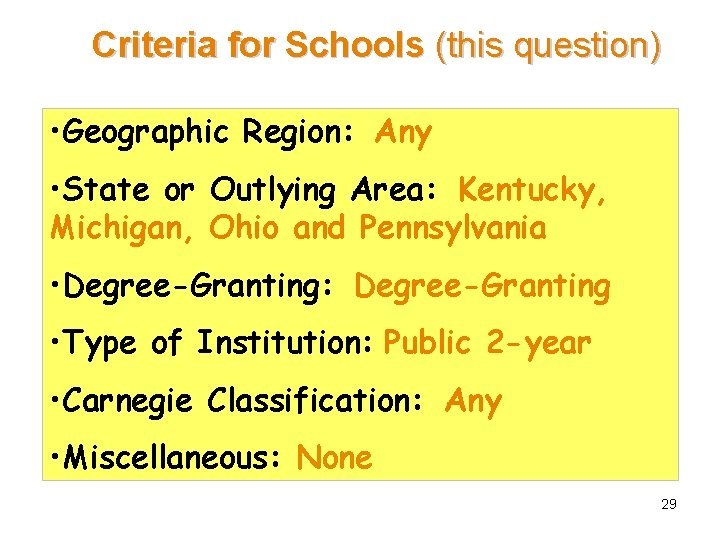Select the "(this question)" text in title
Viewport: 720px width, 540px height.
pyautogui.click(x=548, y=45)
